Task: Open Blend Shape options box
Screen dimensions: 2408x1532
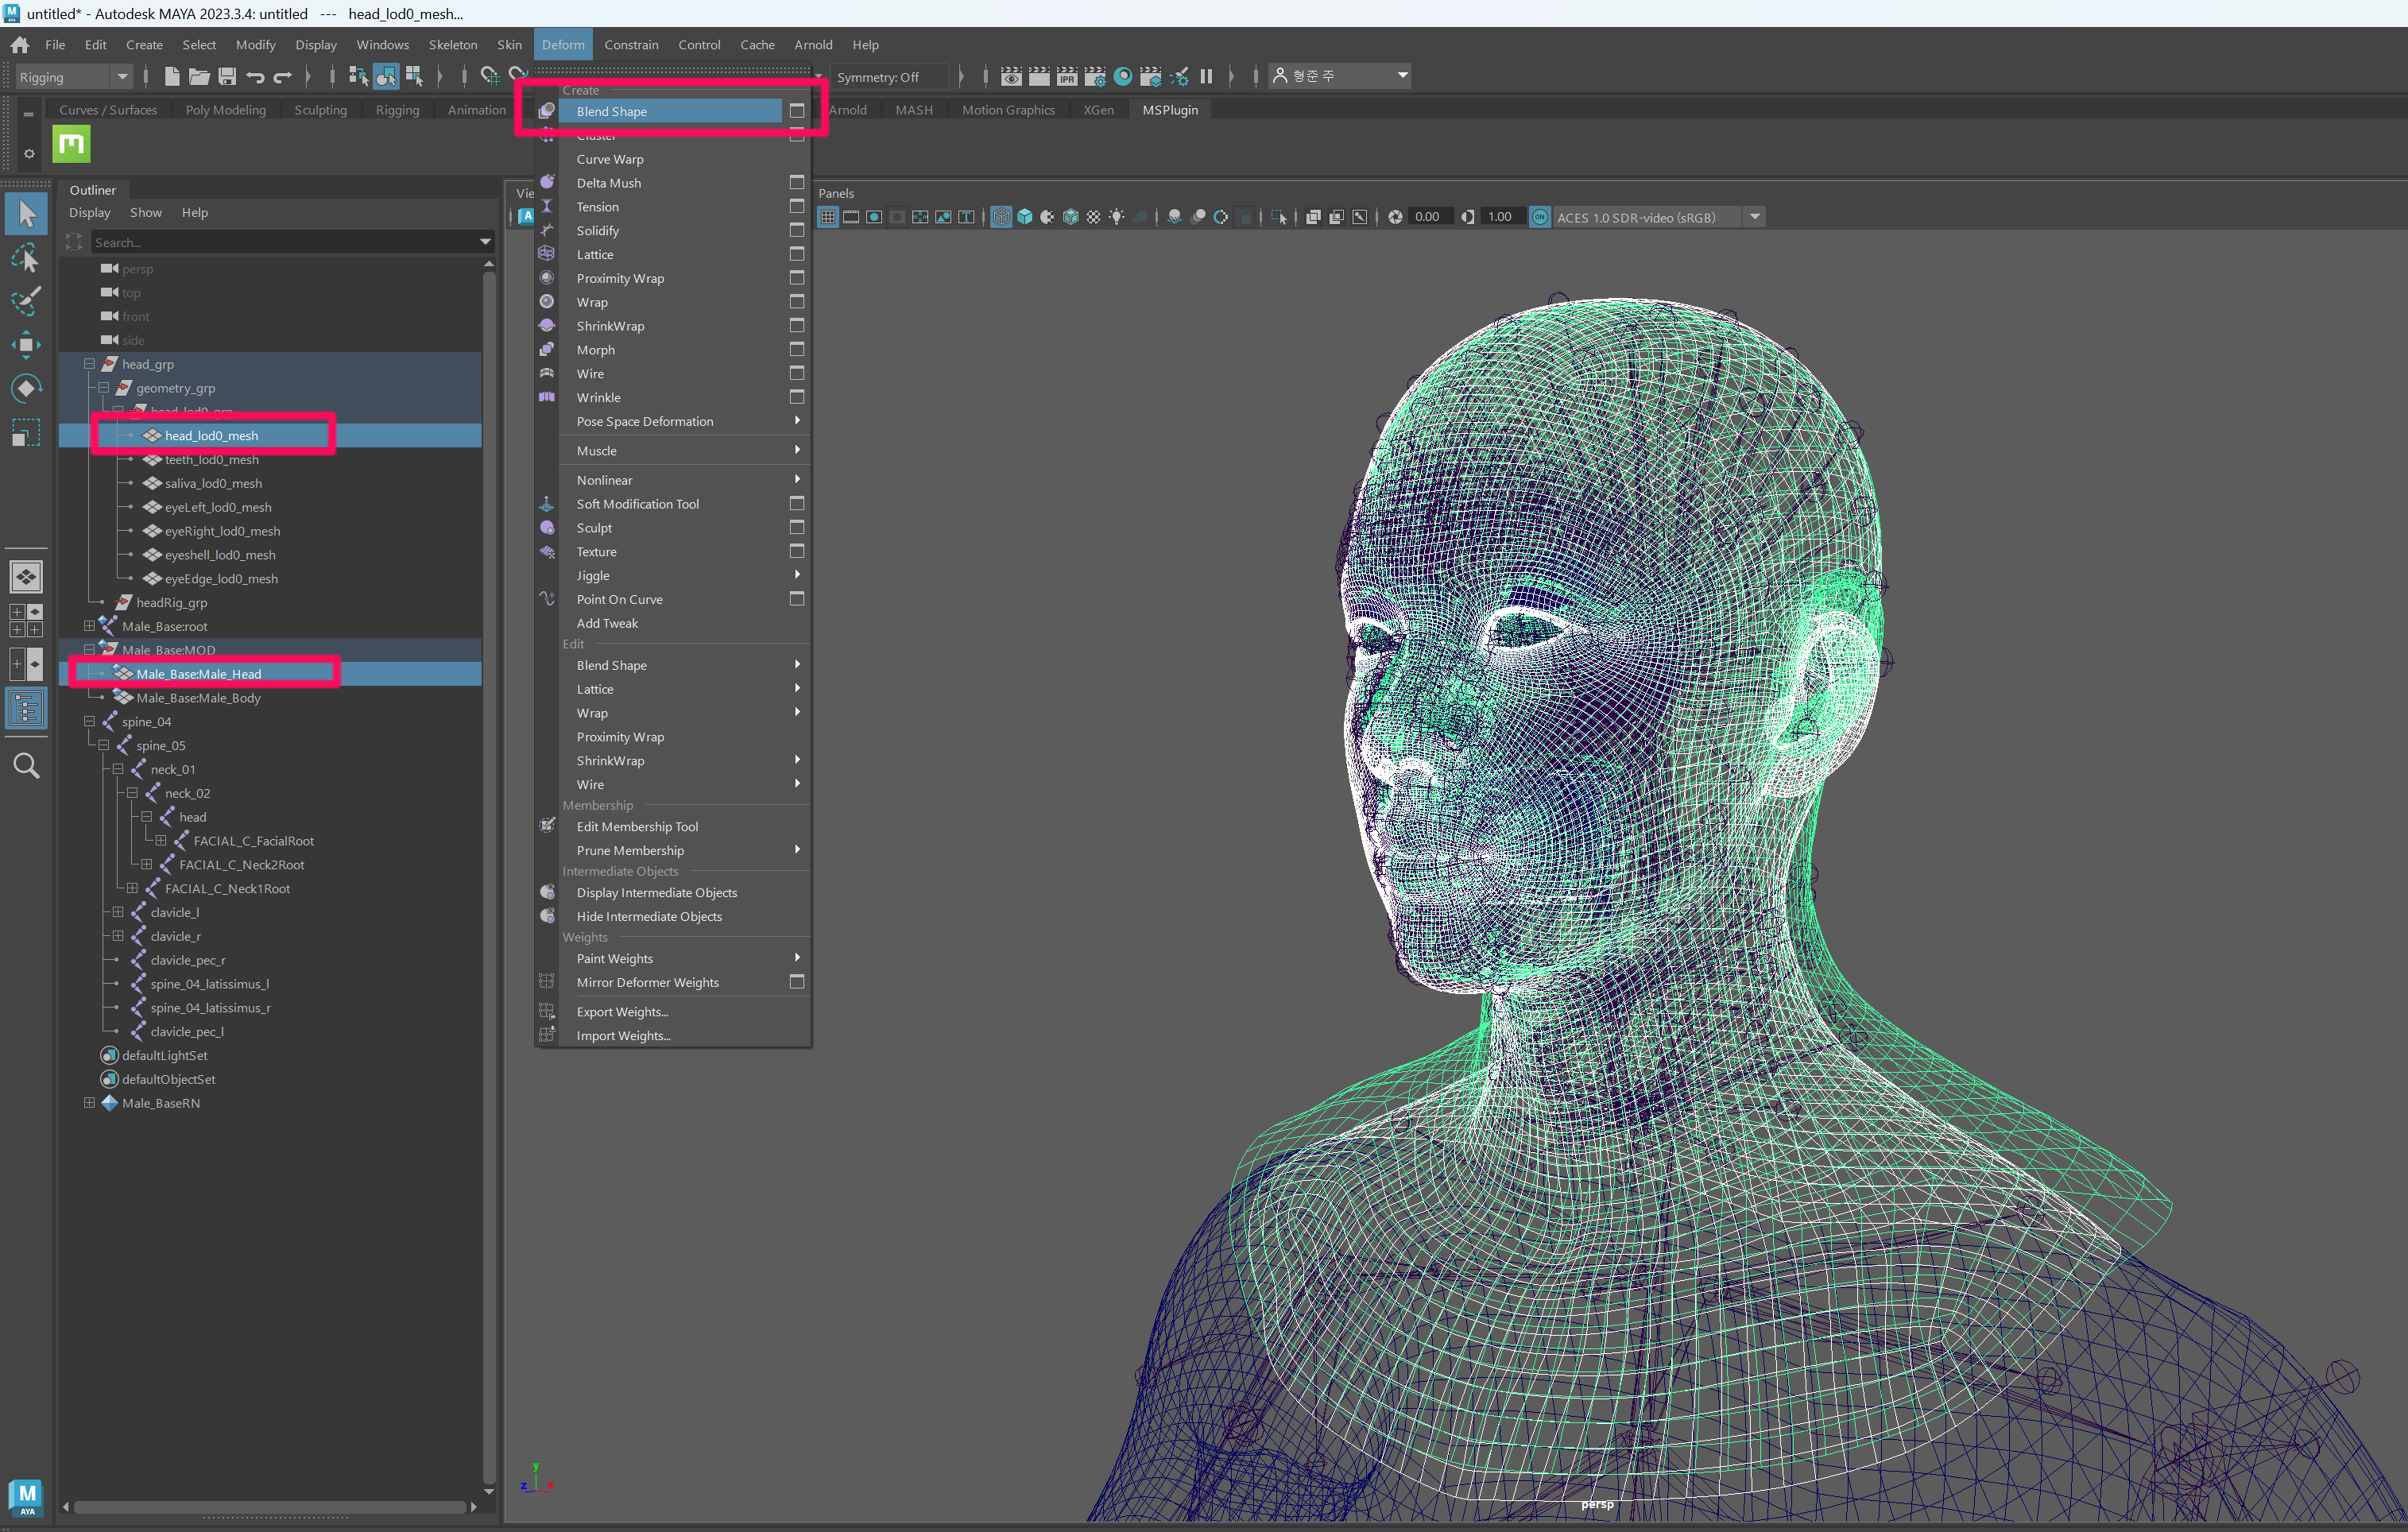Action: click(x=797, y=111)
